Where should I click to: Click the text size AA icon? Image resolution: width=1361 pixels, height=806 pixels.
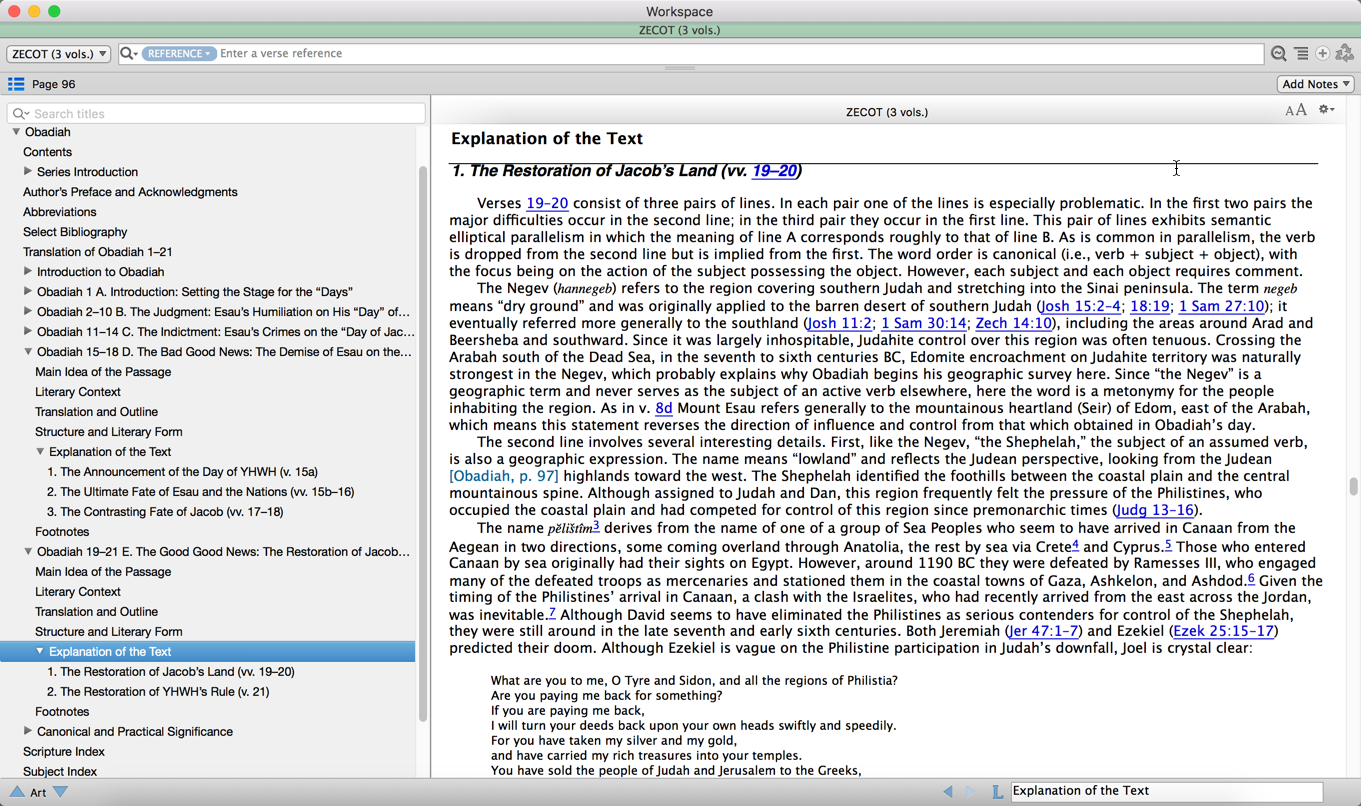pos(1295,111)
